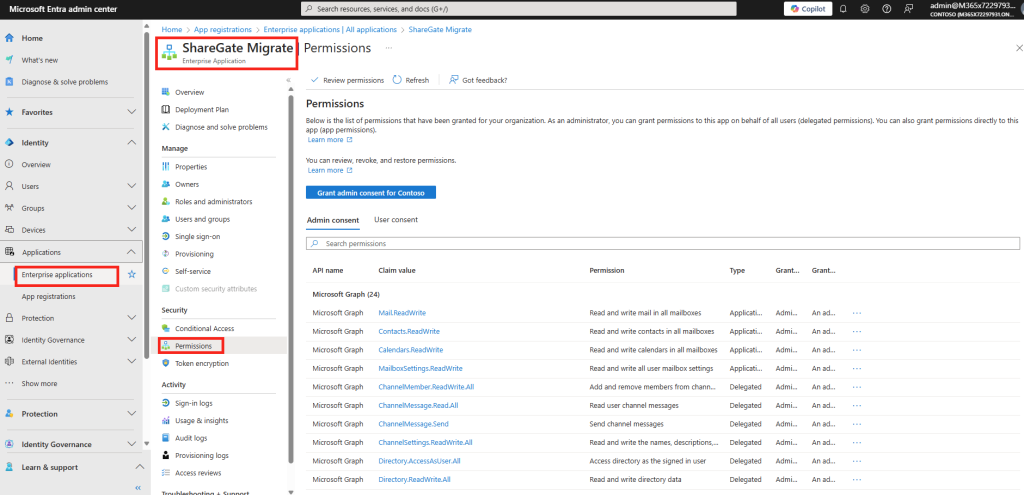Click the Copilot button

click(x=808, y=9)
